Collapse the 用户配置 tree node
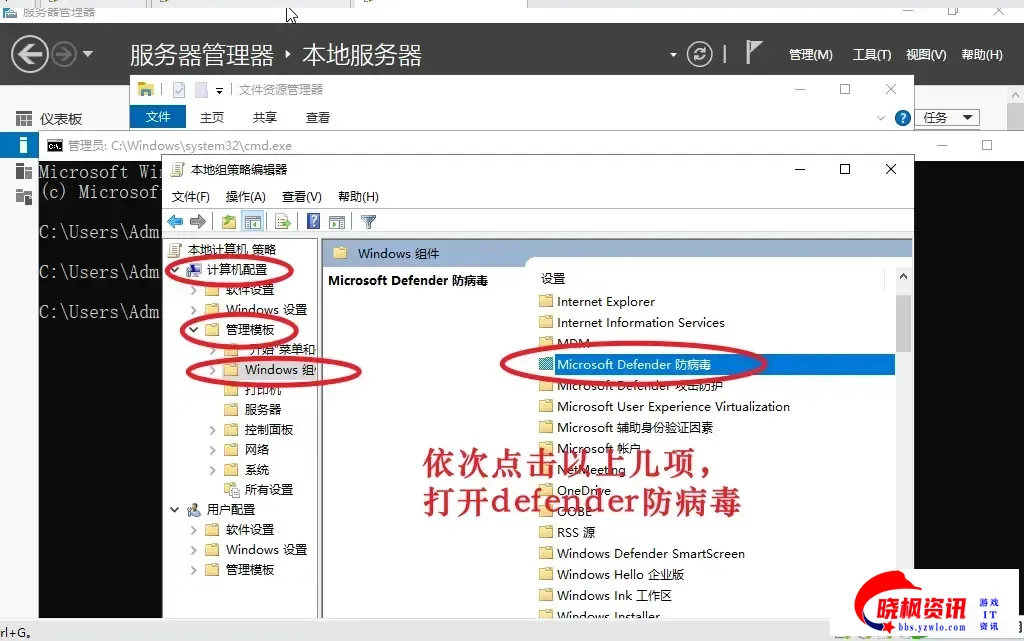The width and height of the screenshot is (1024, 641). click(174, 509)
